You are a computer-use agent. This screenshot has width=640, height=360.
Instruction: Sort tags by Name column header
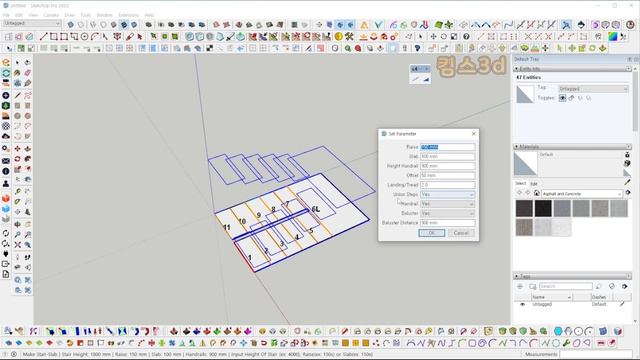point(551,297)
